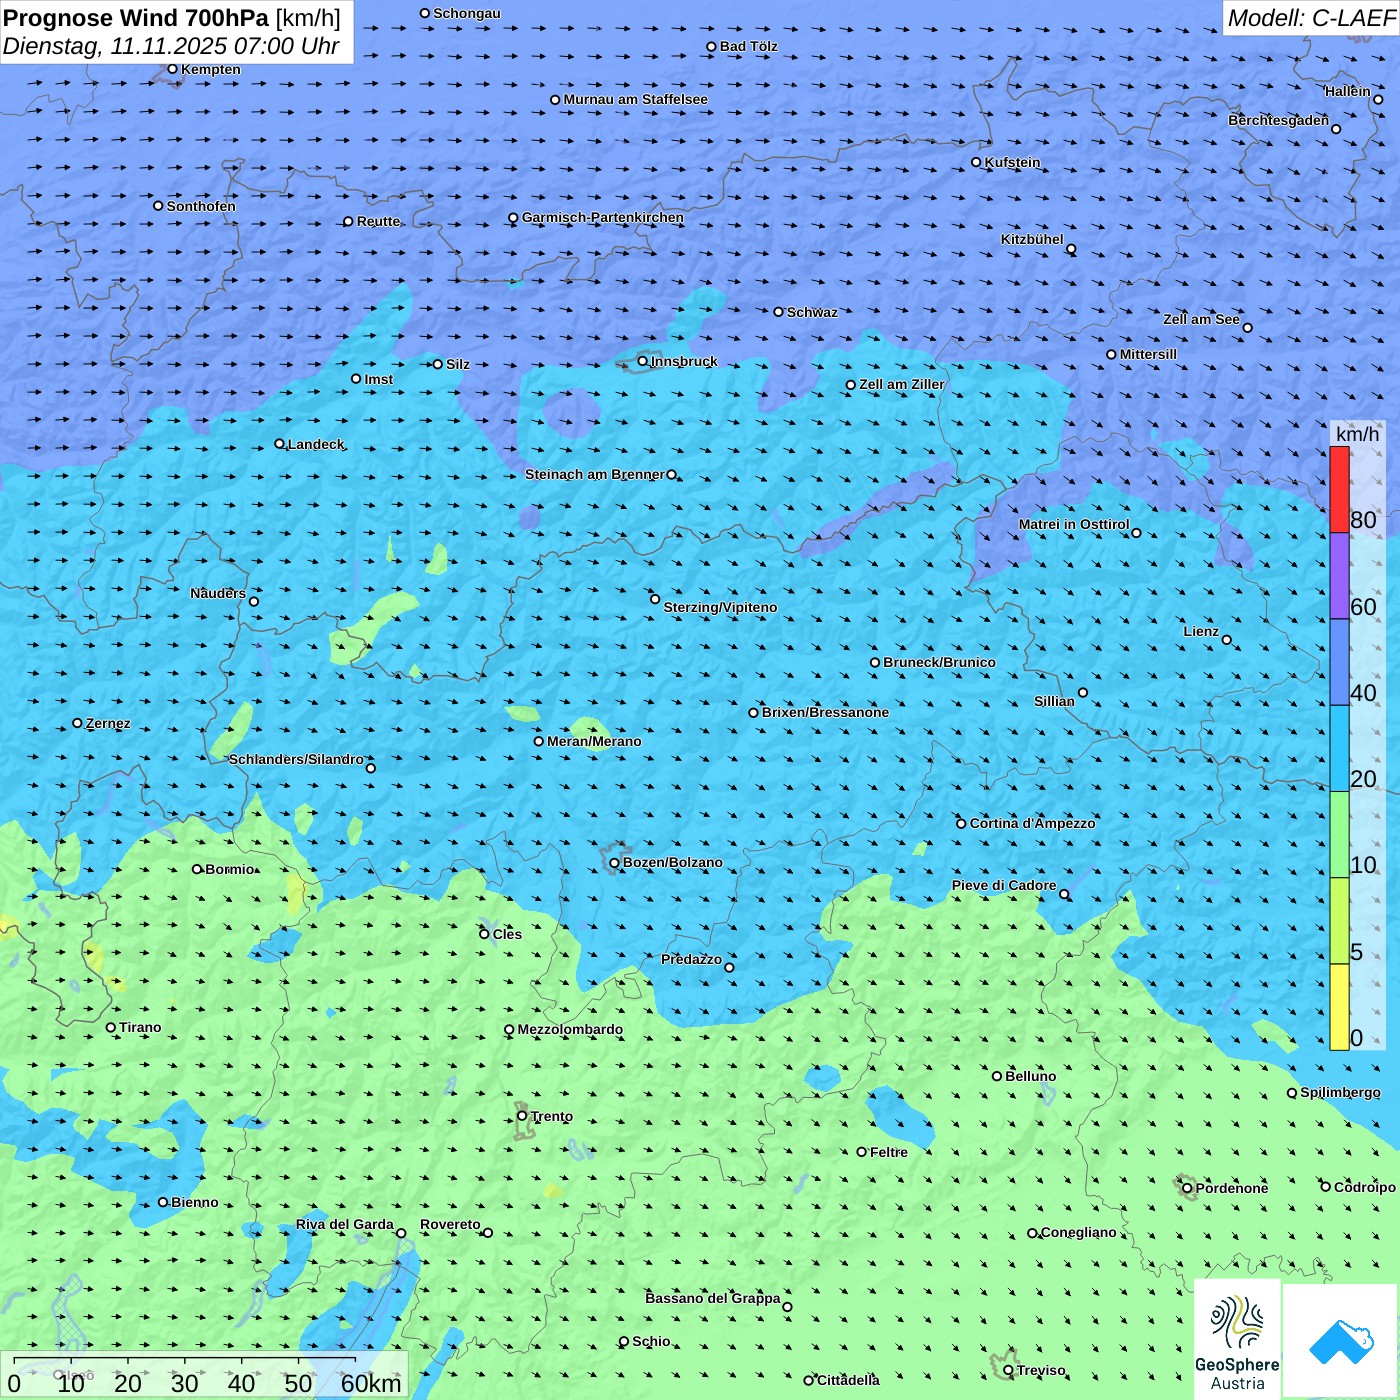The width and height of the screenshot is (1400, 1400).
Task: Click the 'Sonthofen' town label
Action: (201, 206)
